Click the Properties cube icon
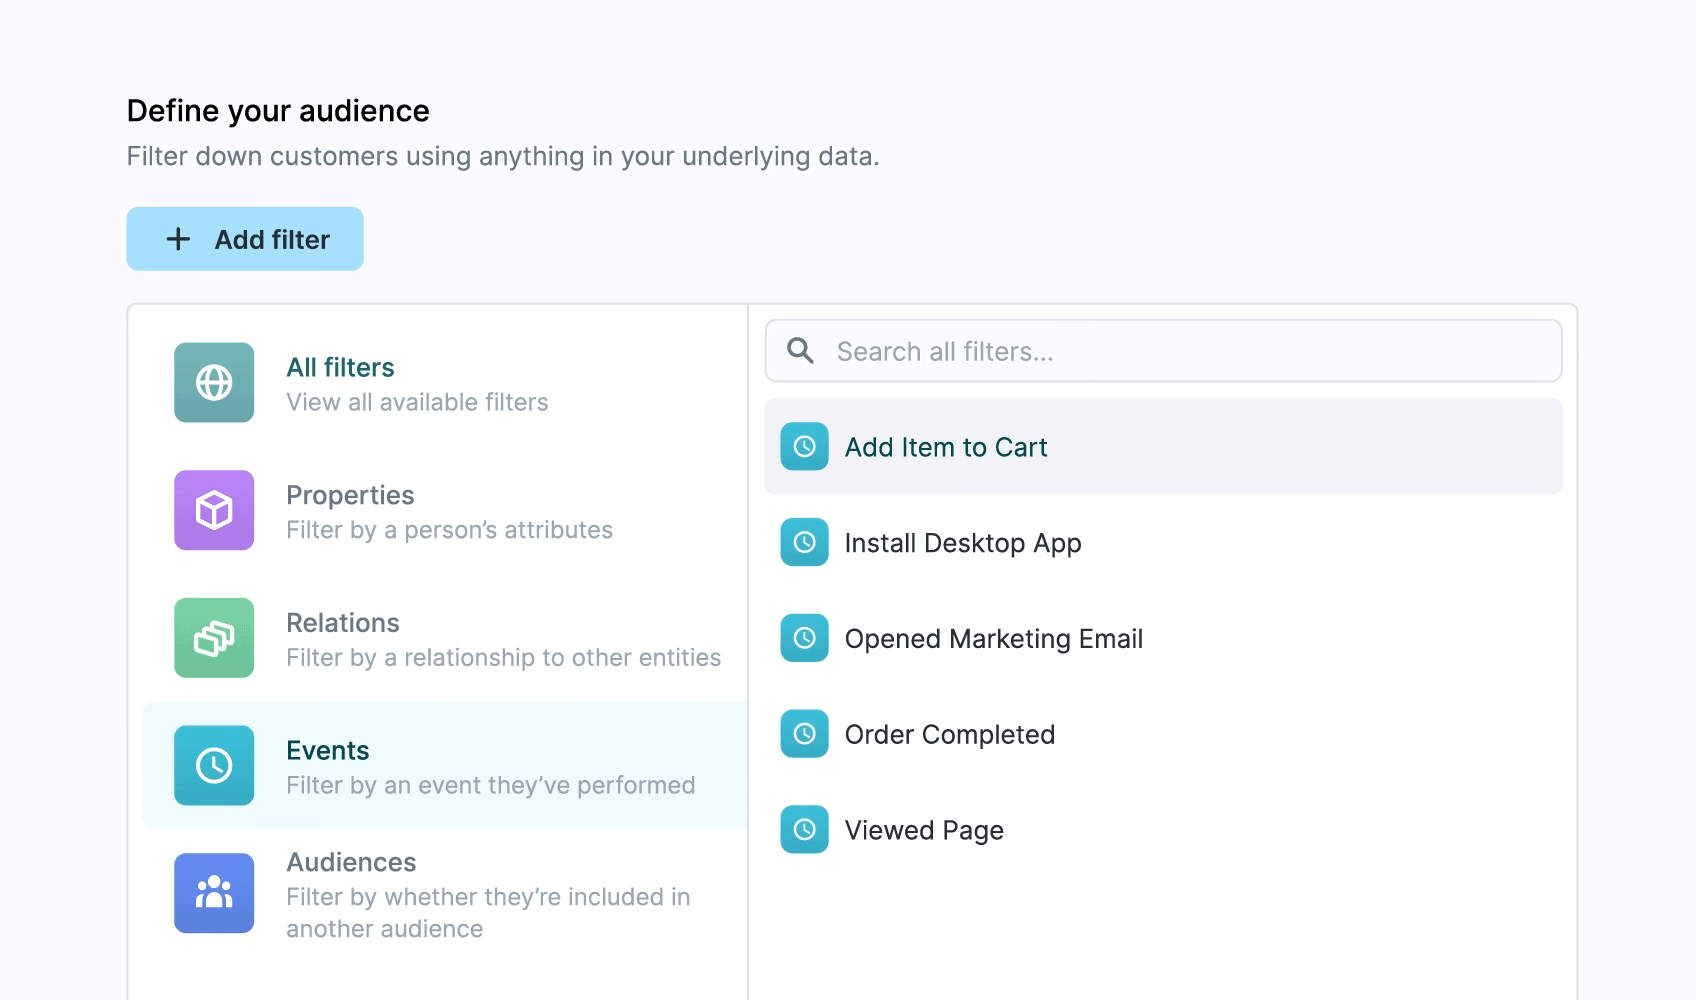 pos(214,510)
